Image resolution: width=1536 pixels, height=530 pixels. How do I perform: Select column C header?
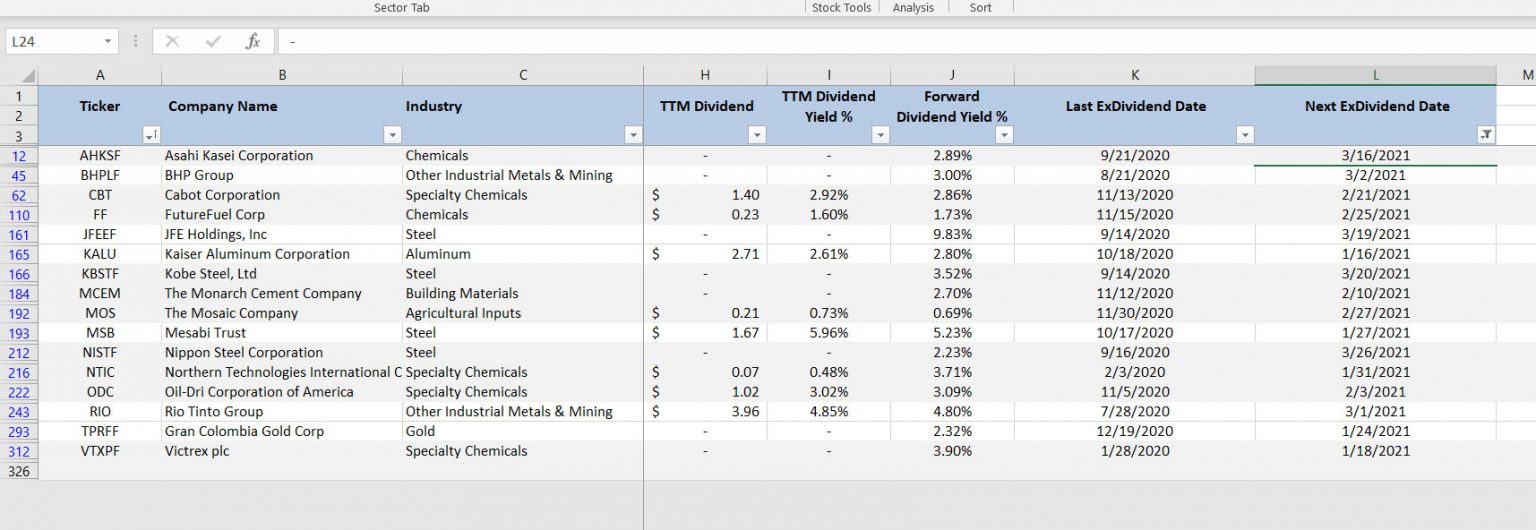[x=523, y=75]
